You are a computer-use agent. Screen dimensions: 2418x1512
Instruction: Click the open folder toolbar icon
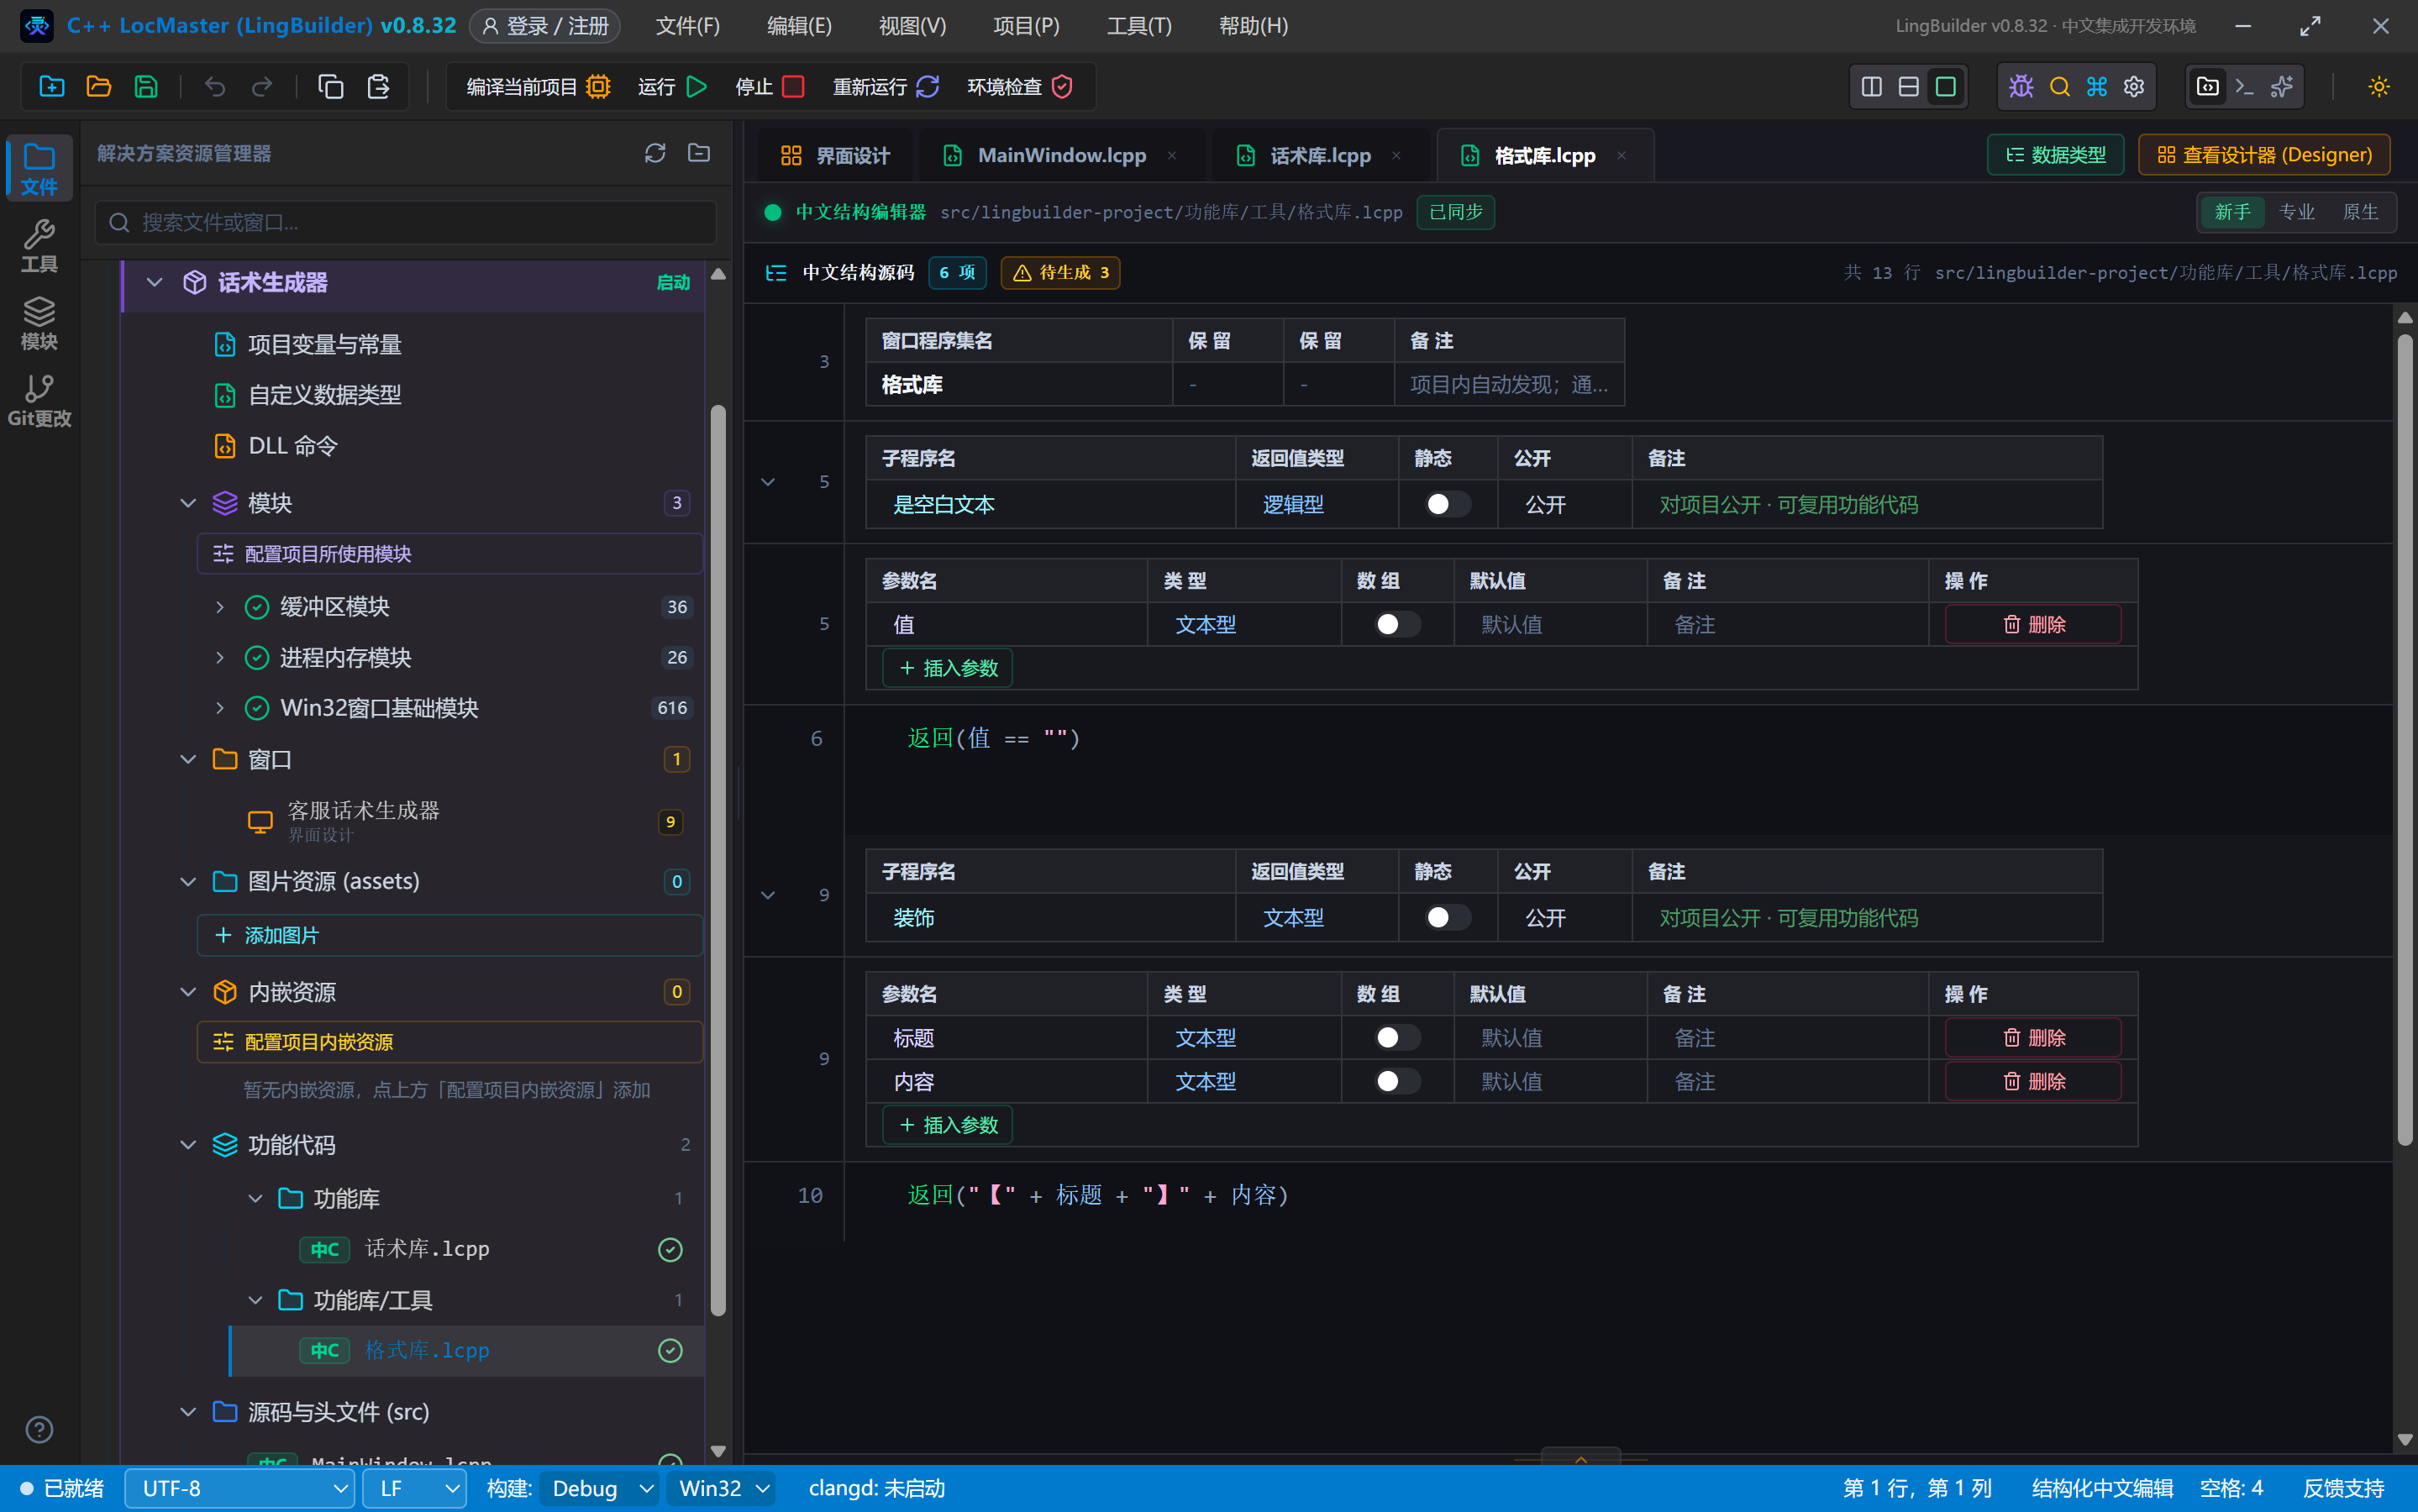click(x=98, y=87)
